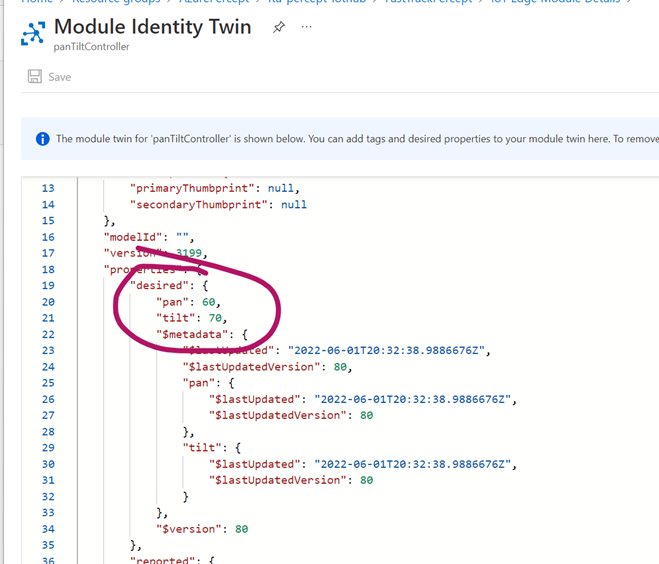Click the $version value 80 on line 34

(242, 529)
